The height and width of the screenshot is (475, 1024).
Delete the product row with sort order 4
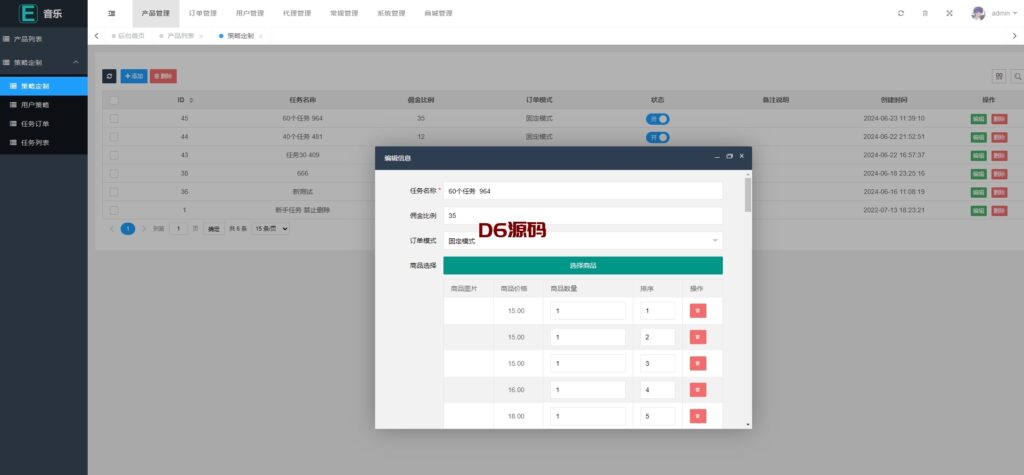[697, 389]
